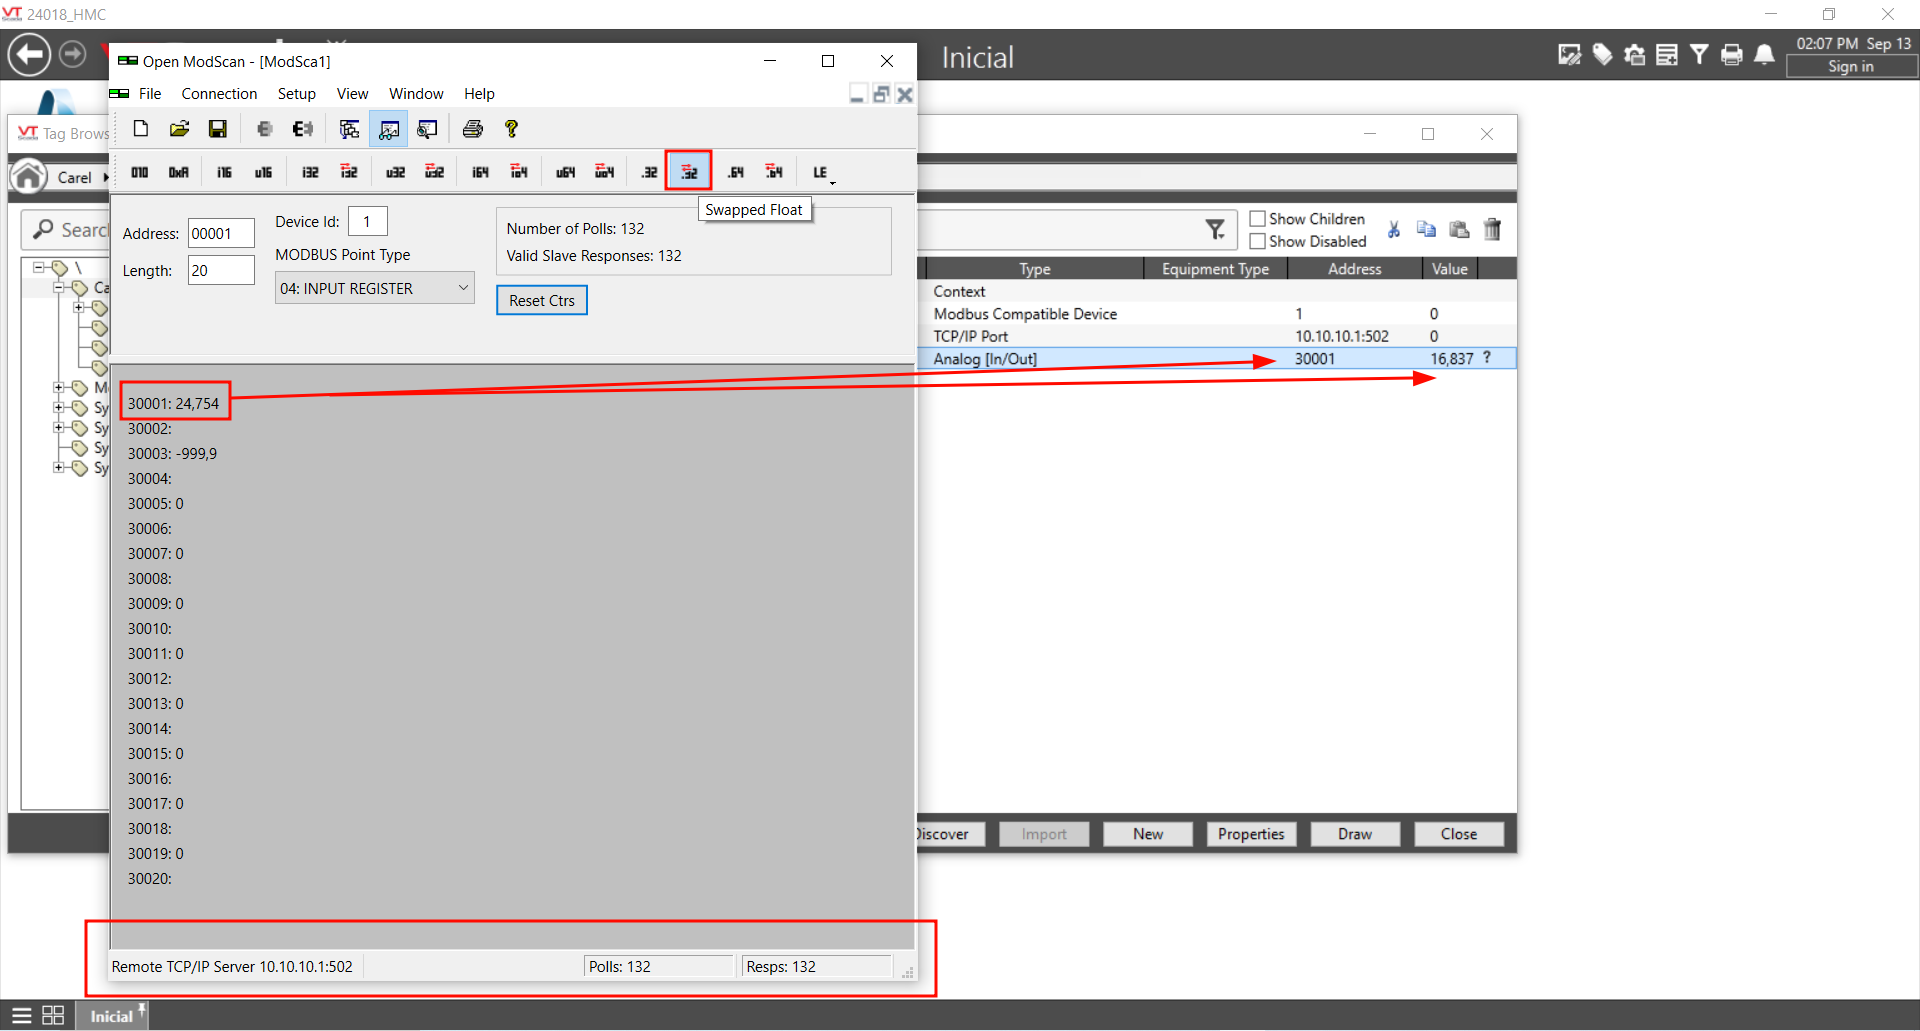Open the tag browser filter dropdown
The height and width of the screenshot is (1031, 1920).
tap(1215, 230)
